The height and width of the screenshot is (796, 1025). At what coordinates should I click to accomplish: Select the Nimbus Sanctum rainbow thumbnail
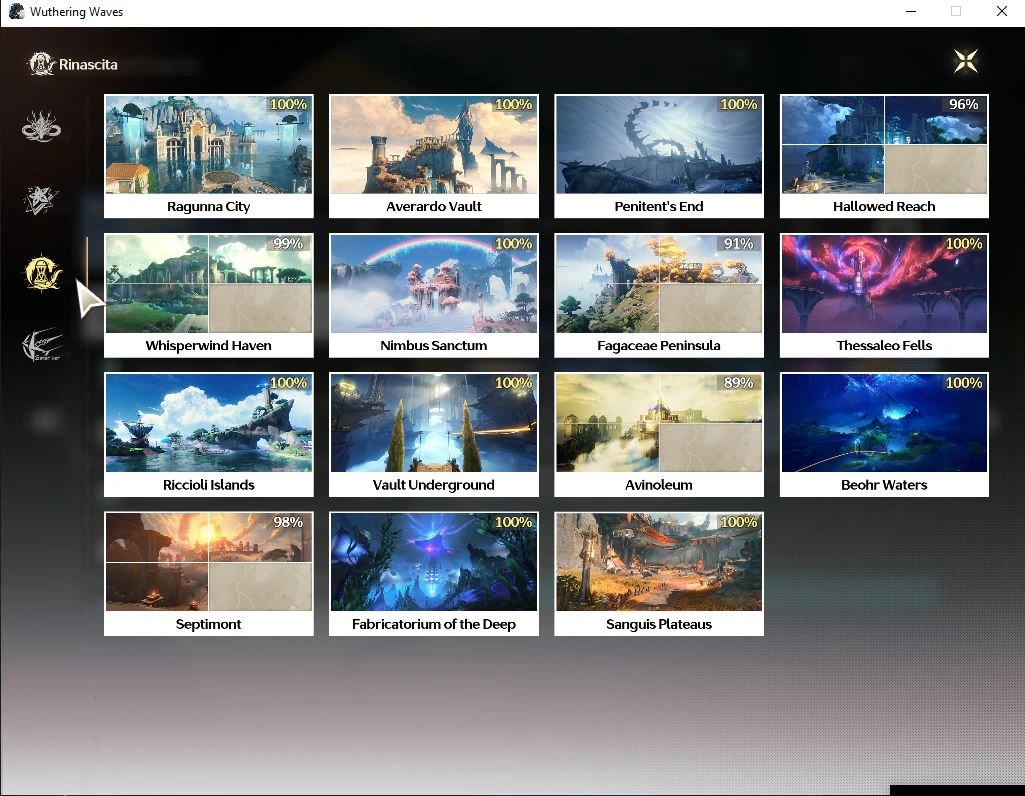coord(434,284)
